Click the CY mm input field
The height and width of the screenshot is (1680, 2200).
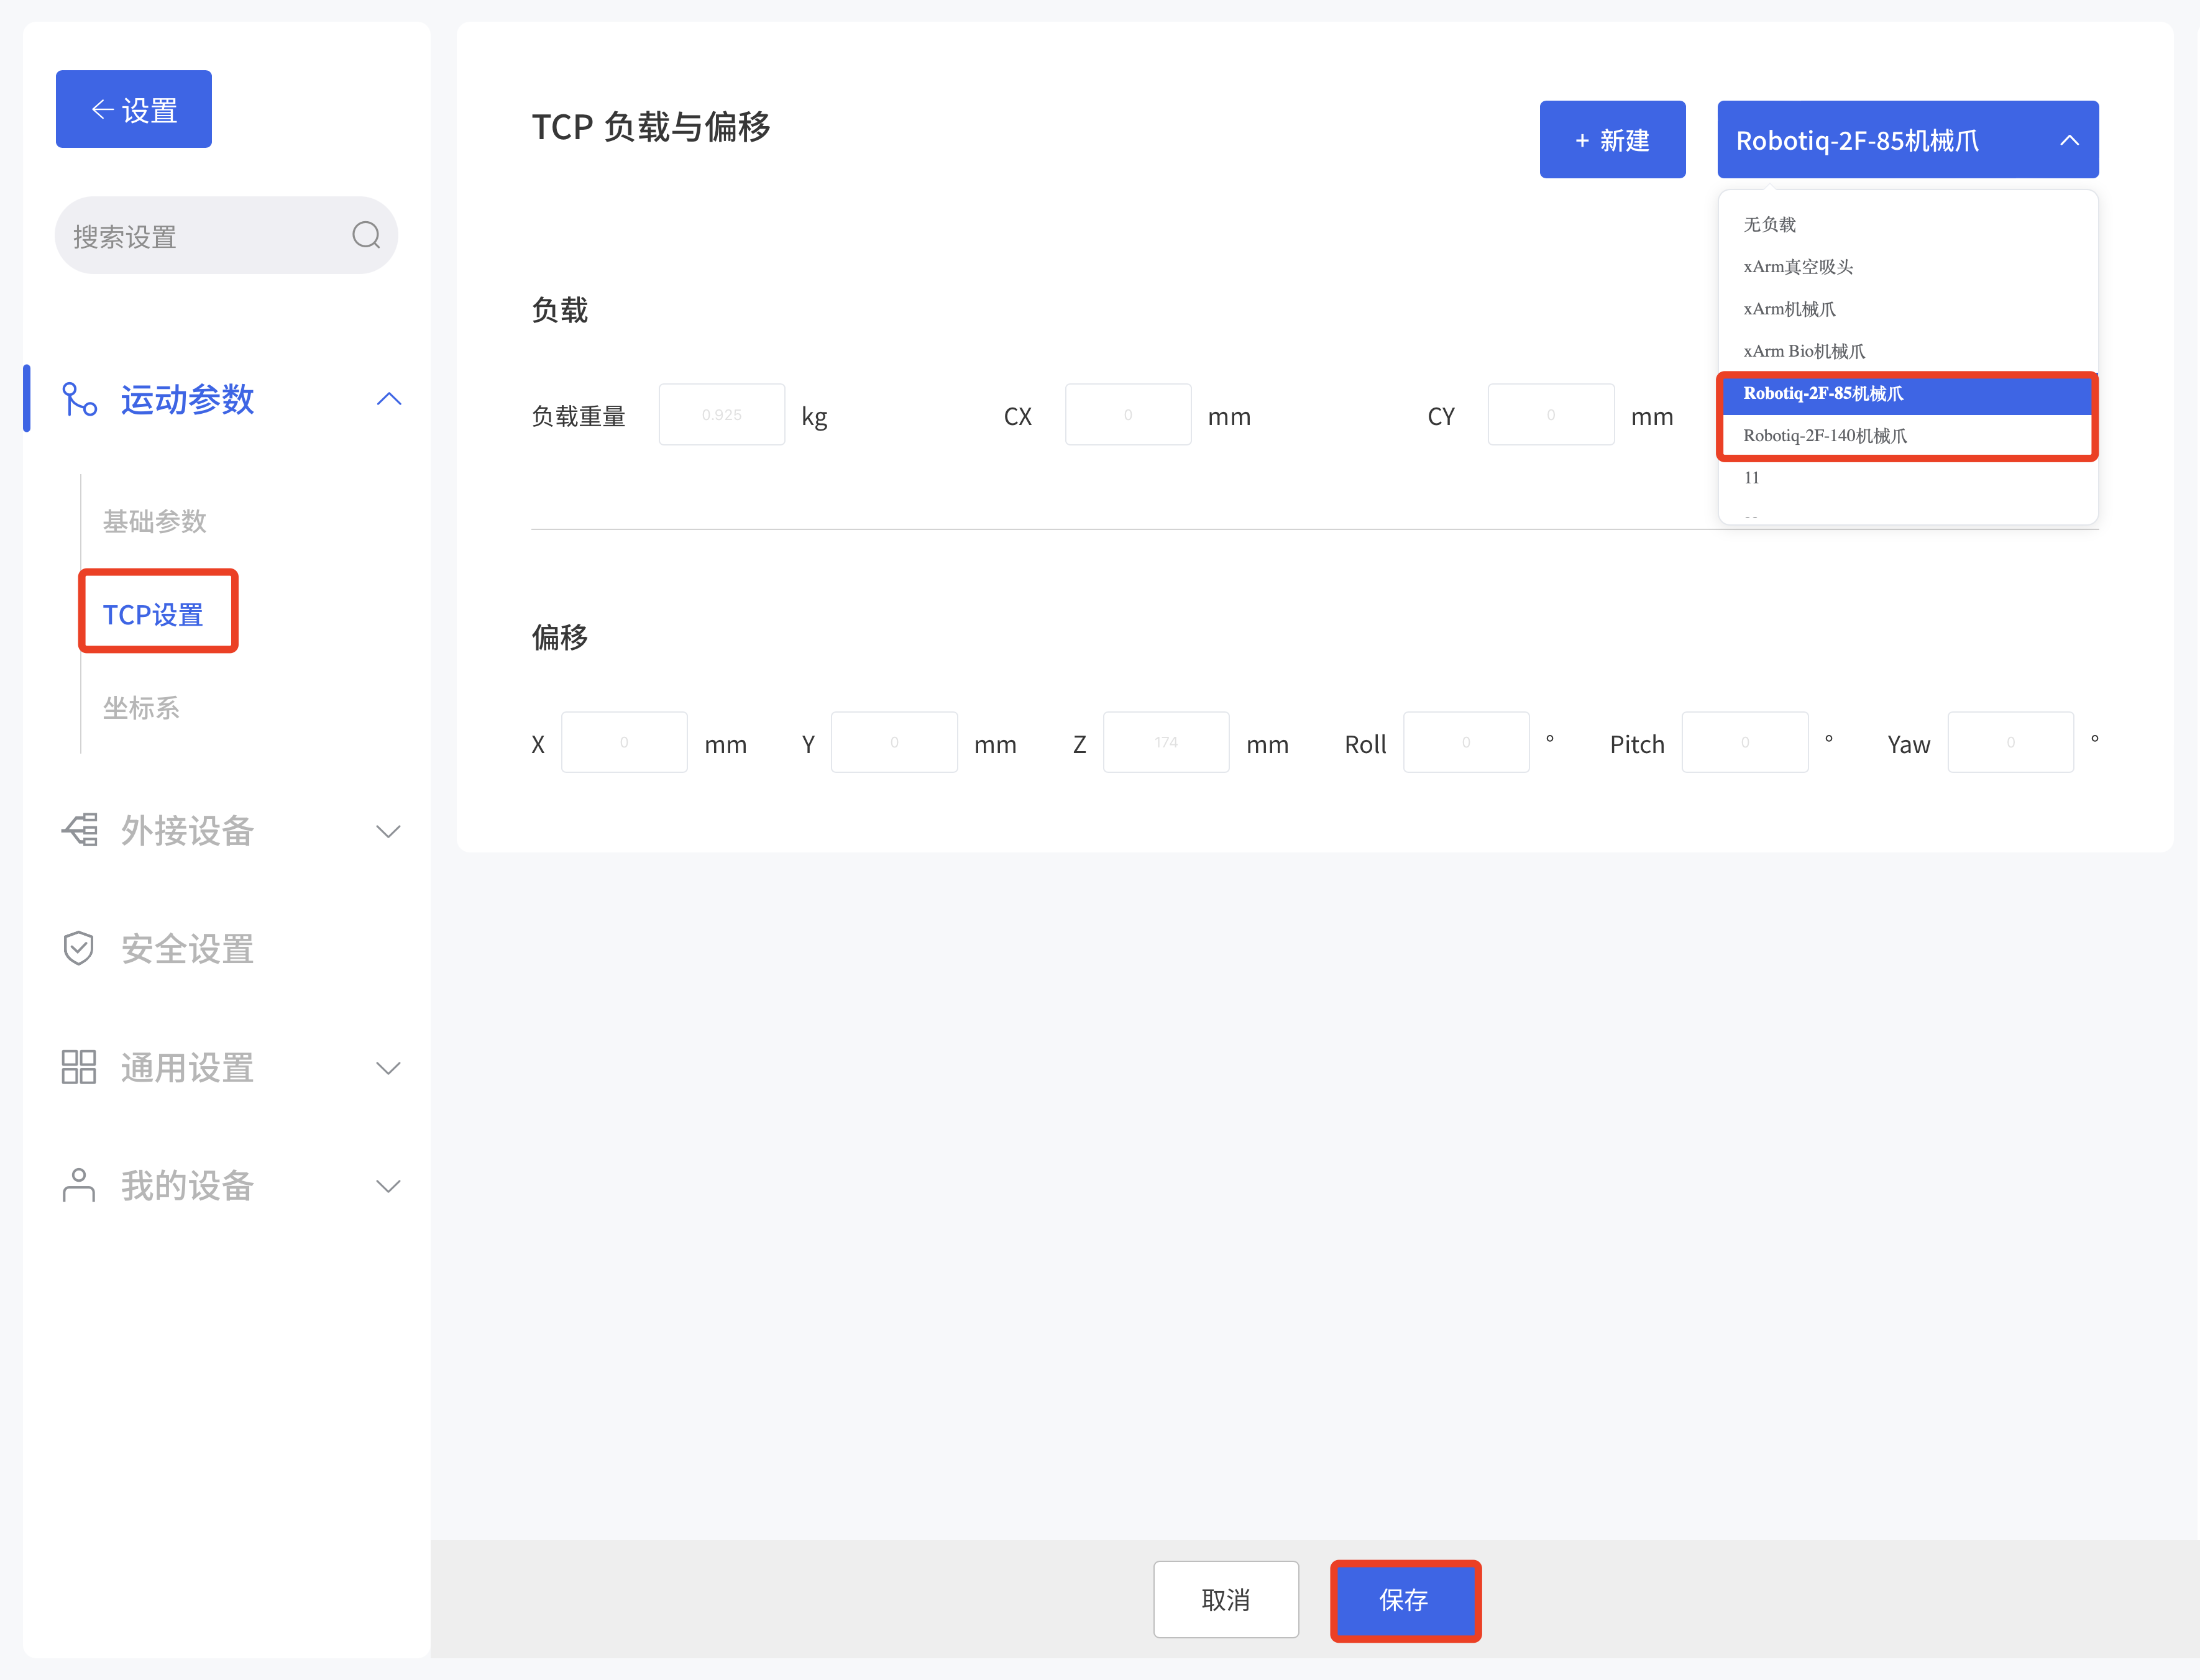[1551, 414]
